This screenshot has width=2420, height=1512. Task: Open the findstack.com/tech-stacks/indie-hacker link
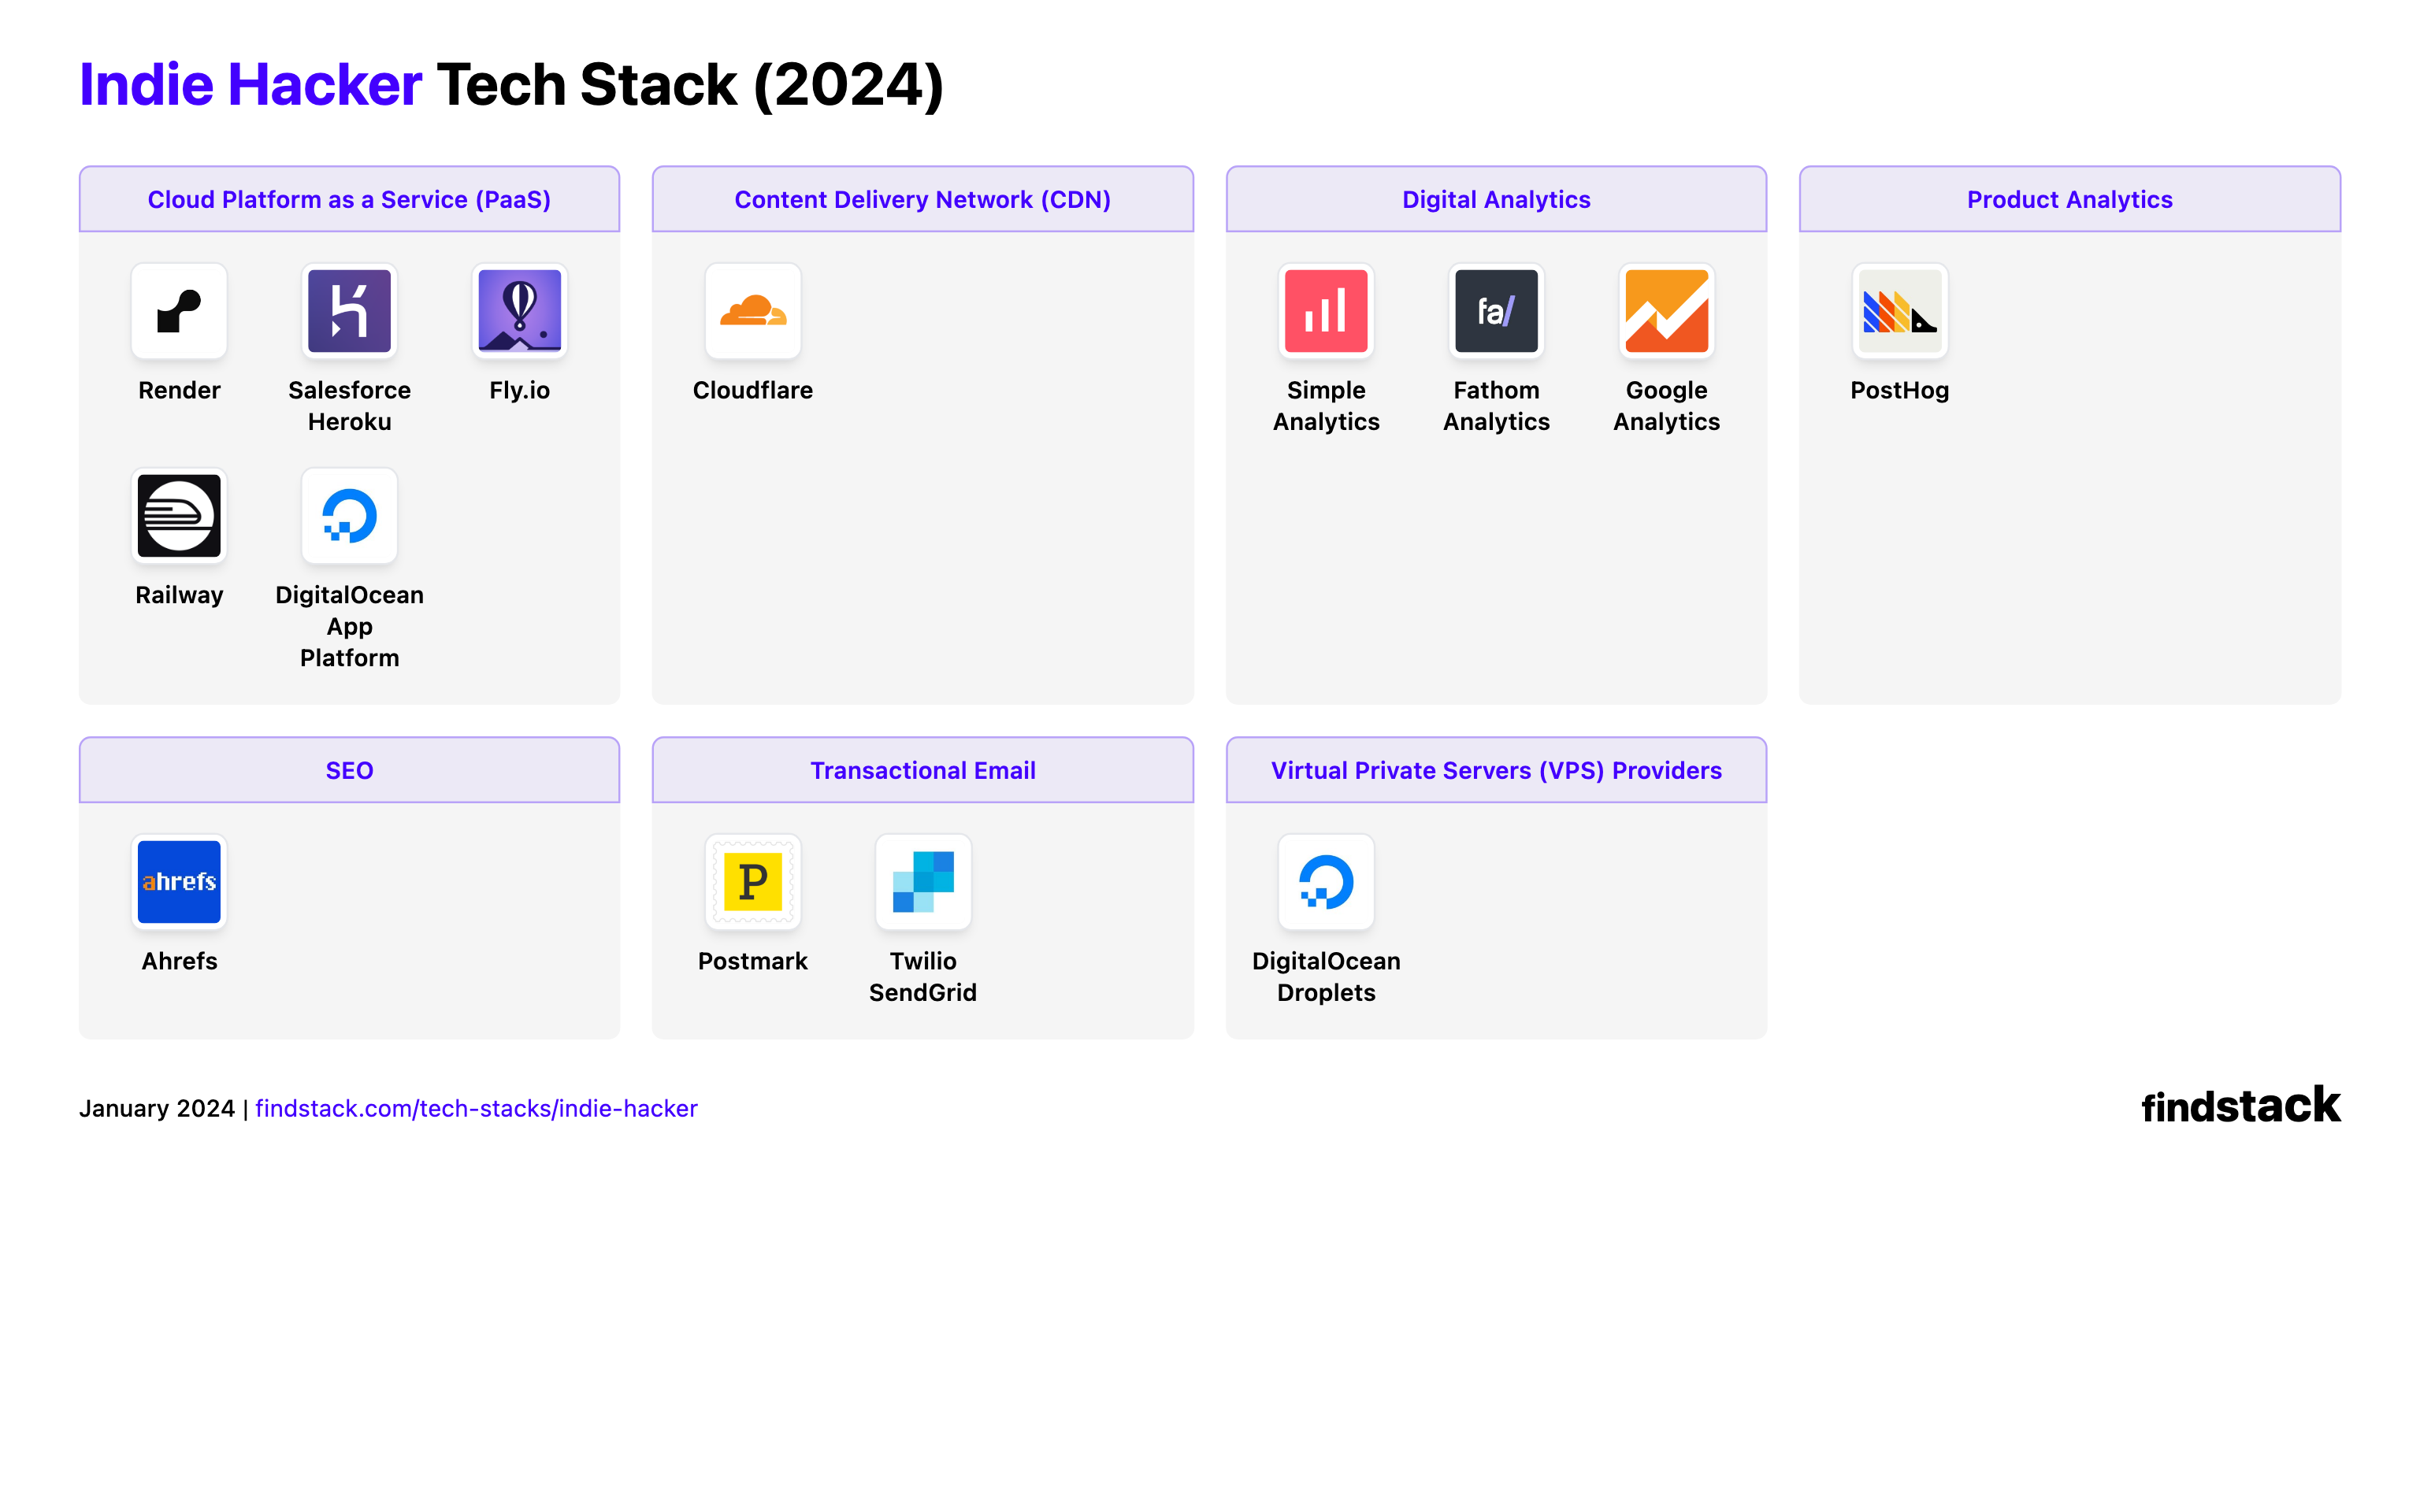point(476,1108)
